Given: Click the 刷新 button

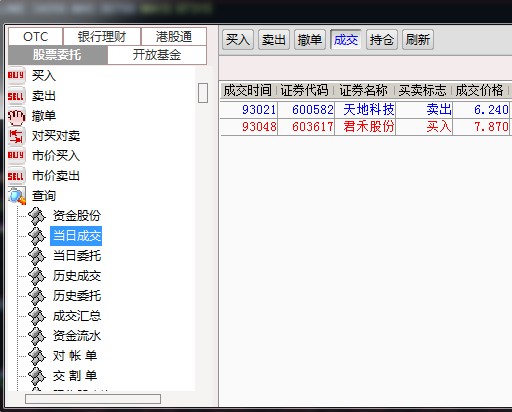Looking at the screenshot, I should pyautogui.click(x=418, y=40).
